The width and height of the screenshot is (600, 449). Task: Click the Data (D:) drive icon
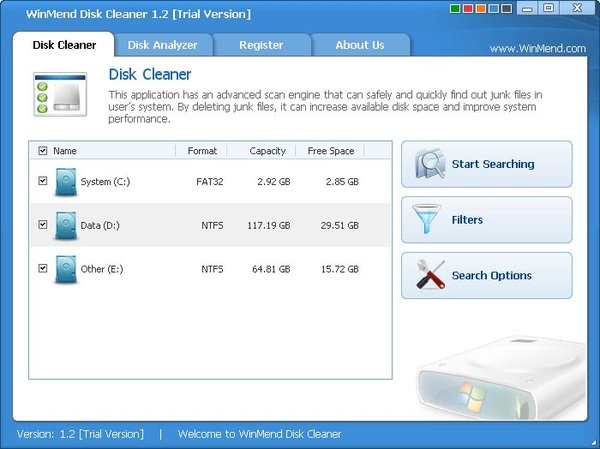point(65,225)
